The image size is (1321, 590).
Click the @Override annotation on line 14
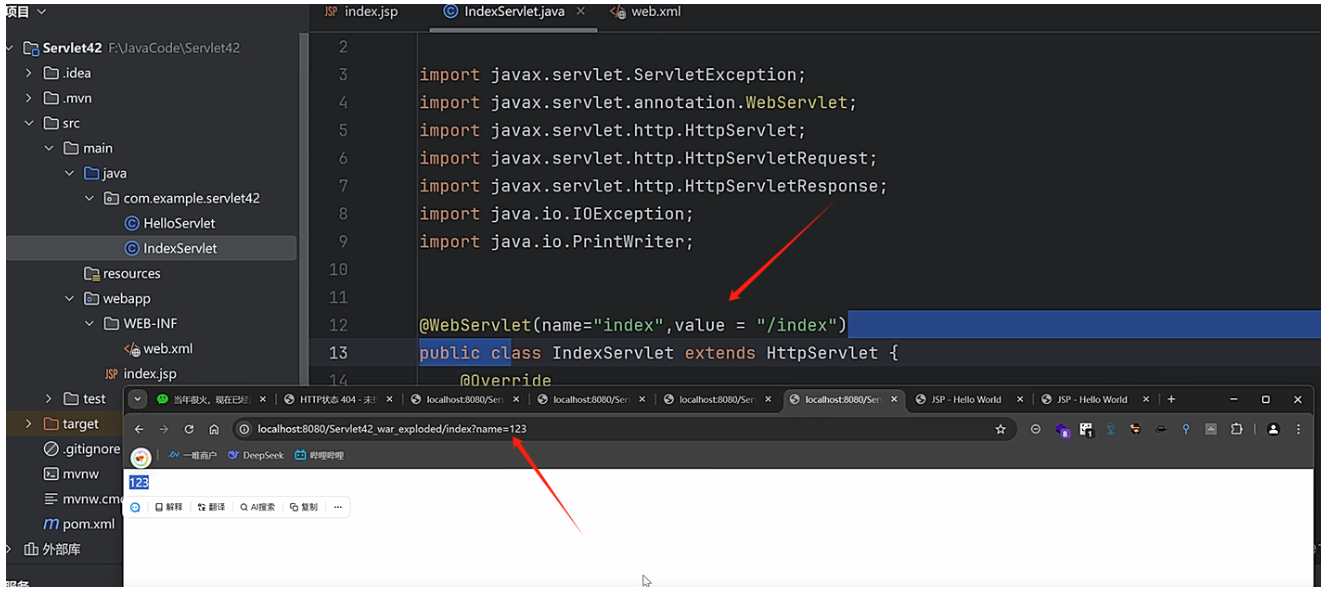click(505, 381)
